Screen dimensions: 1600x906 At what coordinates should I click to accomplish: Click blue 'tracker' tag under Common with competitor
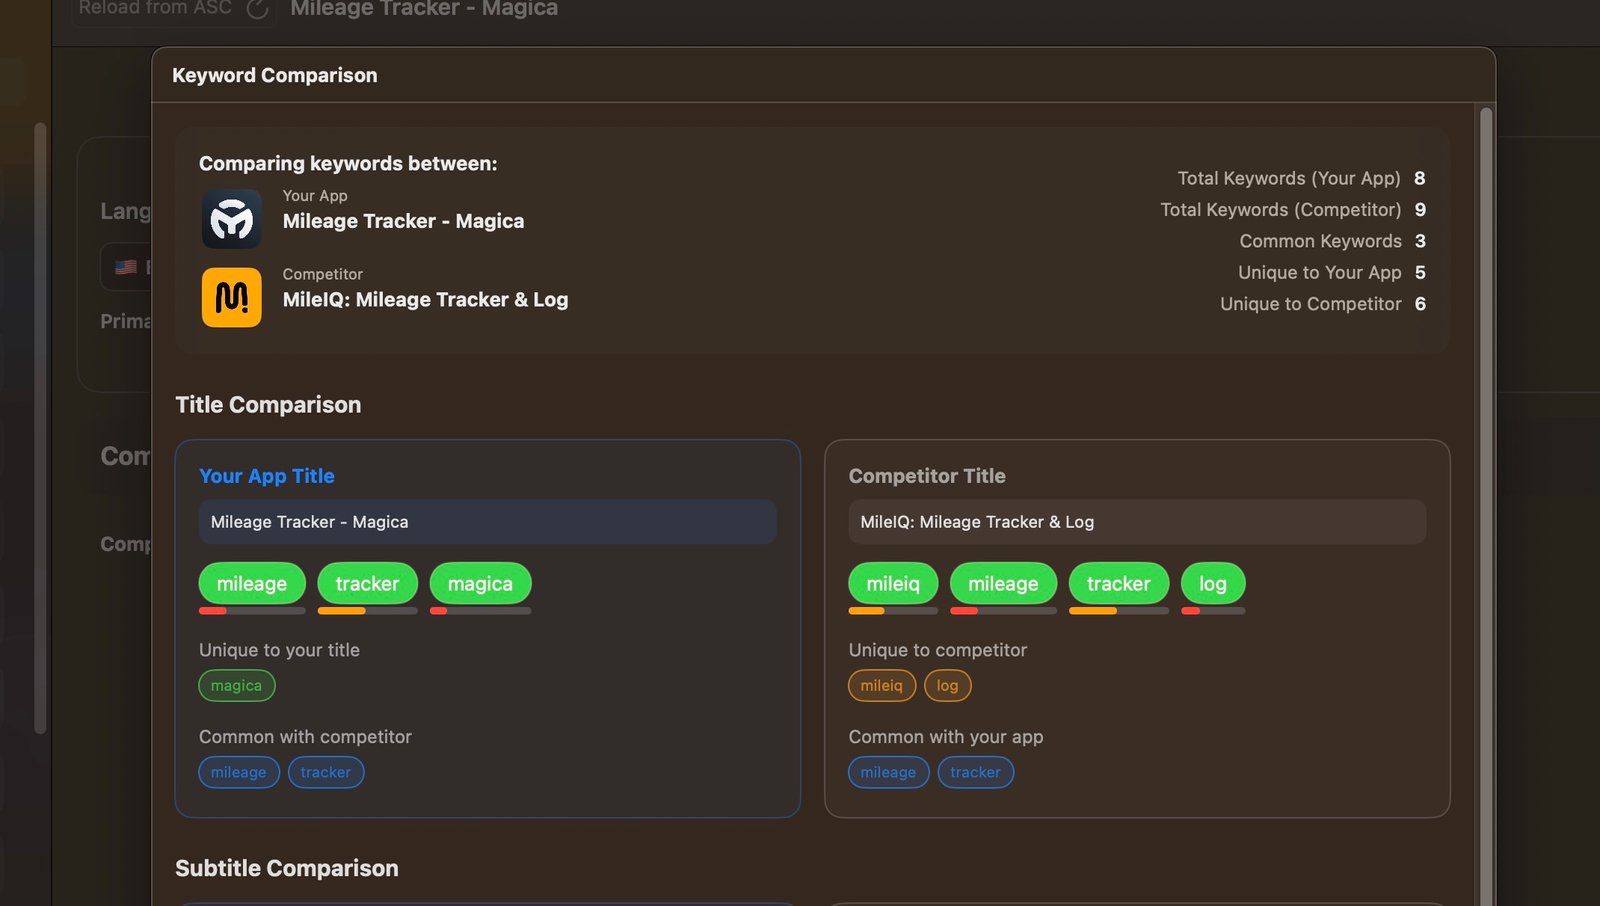[326, 772]
